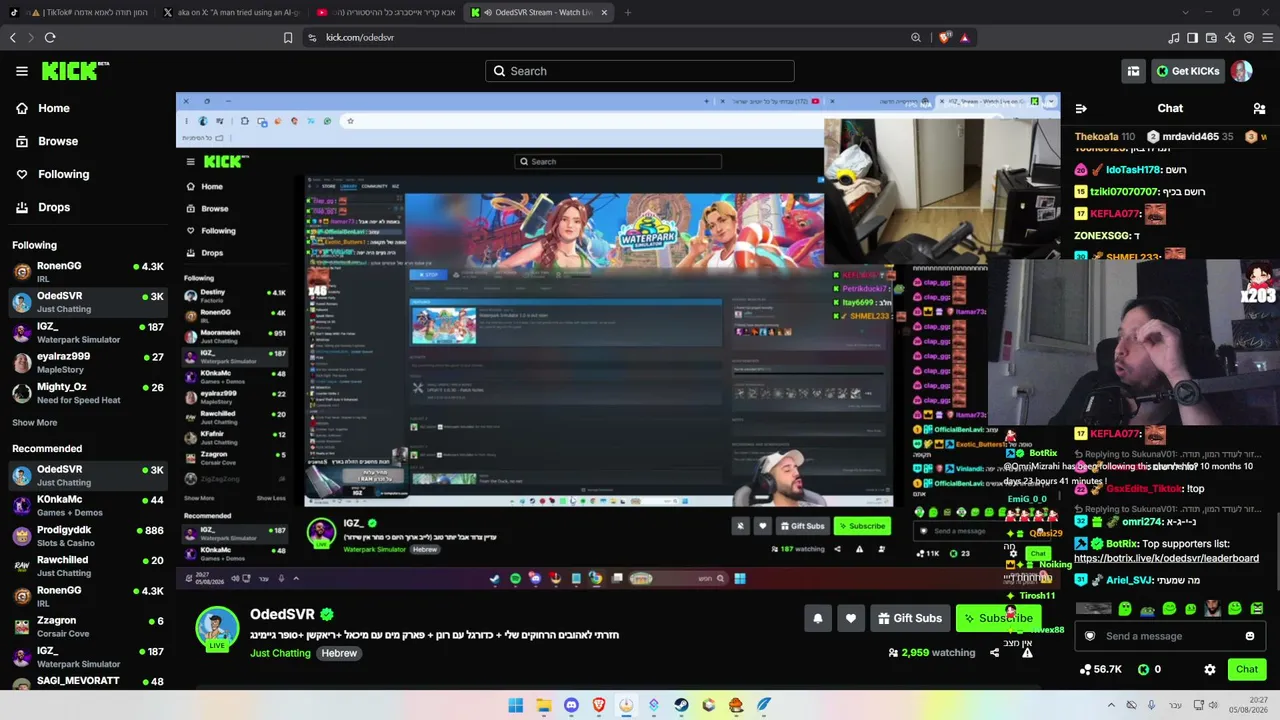Click Show More under Following list

(34, 423)
